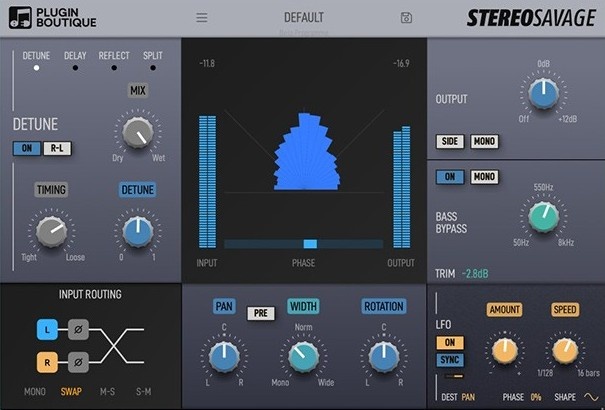Click the TIMING label button

51,190
